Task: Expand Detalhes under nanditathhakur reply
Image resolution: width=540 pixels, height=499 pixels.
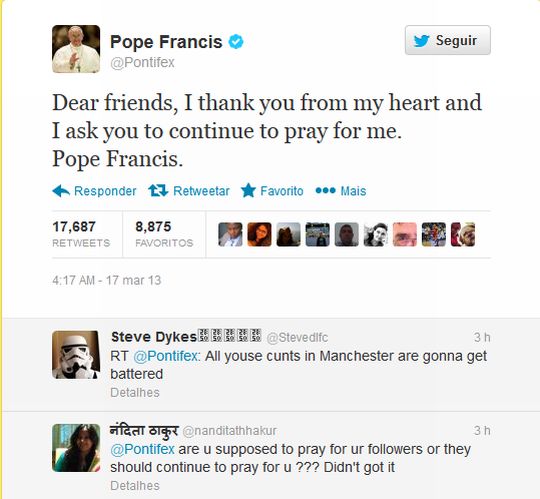Action: pos(135,486)
